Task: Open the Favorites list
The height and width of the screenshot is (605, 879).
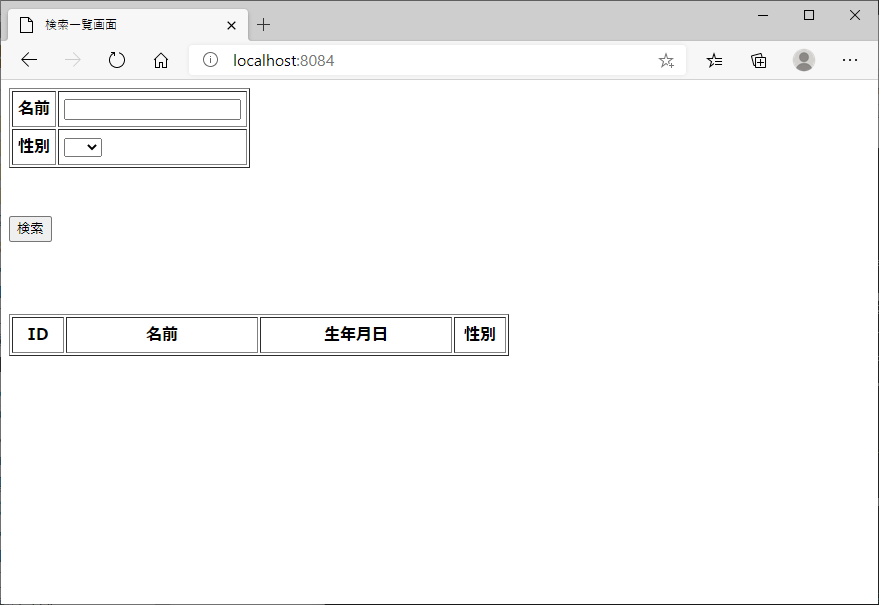Action: click(x=714, y=60)
